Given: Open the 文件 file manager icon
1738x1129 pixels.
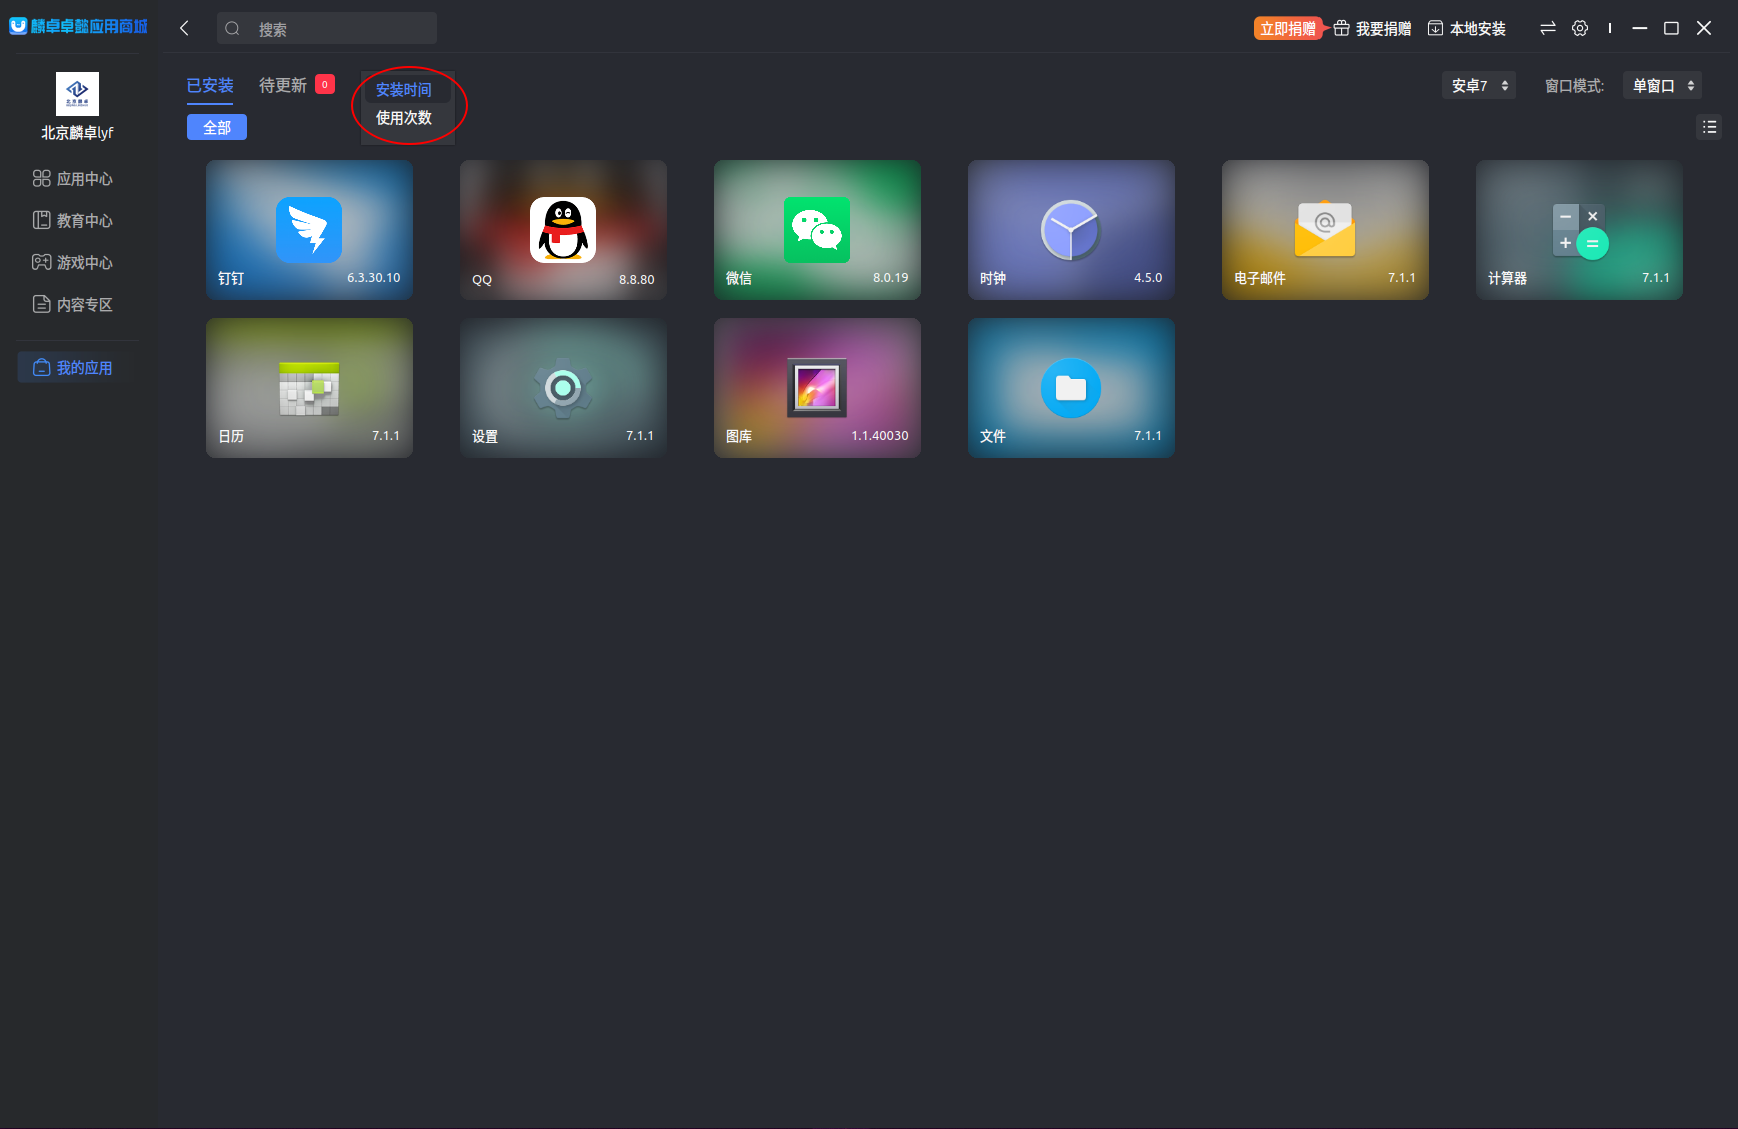Looking at the screenshot, I should point(1071,388).
